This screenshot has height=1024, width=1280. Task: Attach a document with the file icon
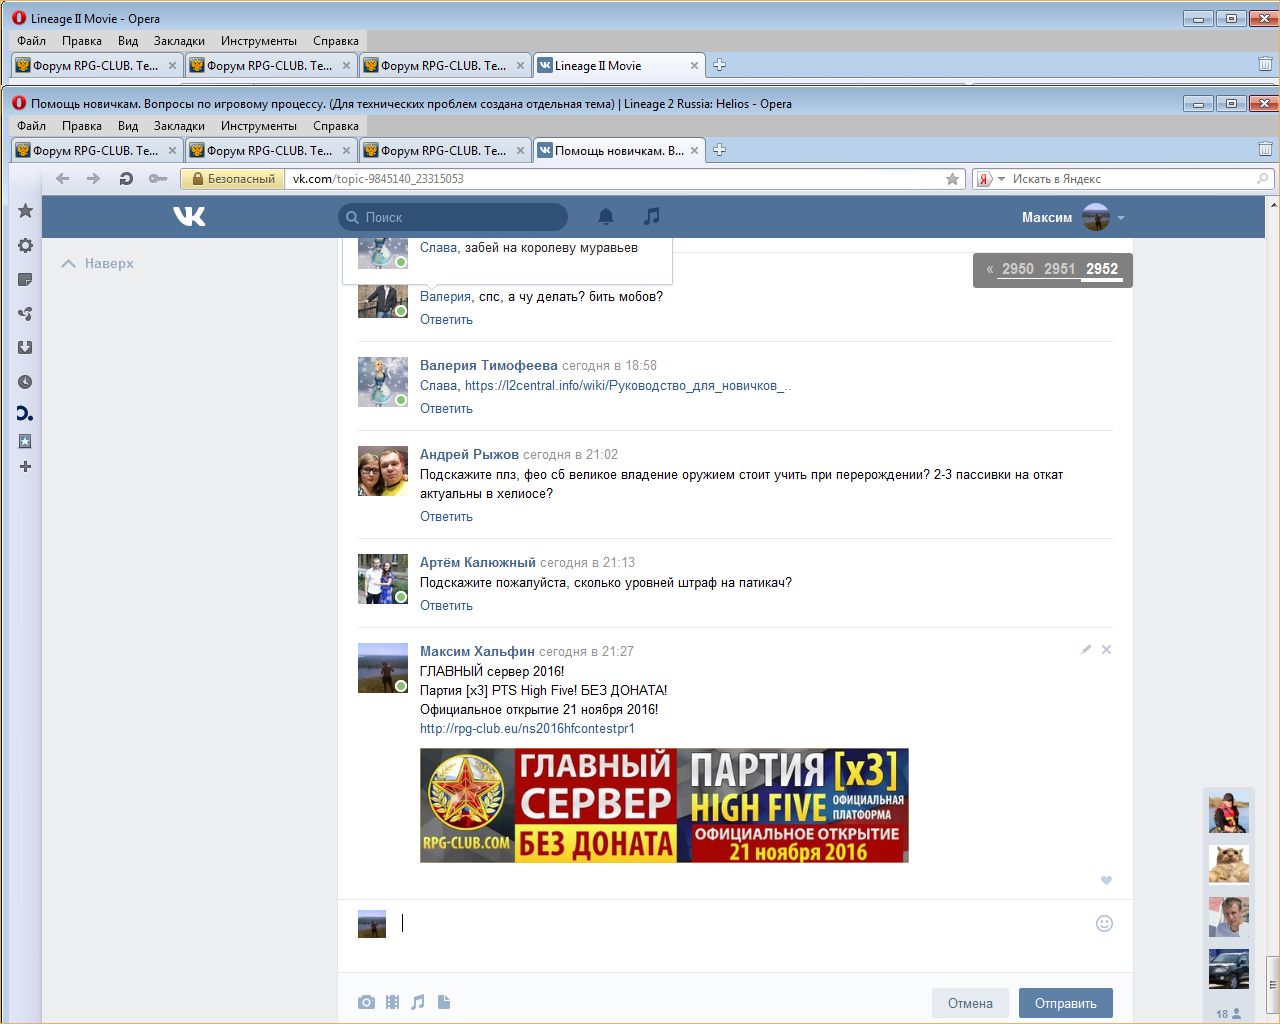[444, 1002]
